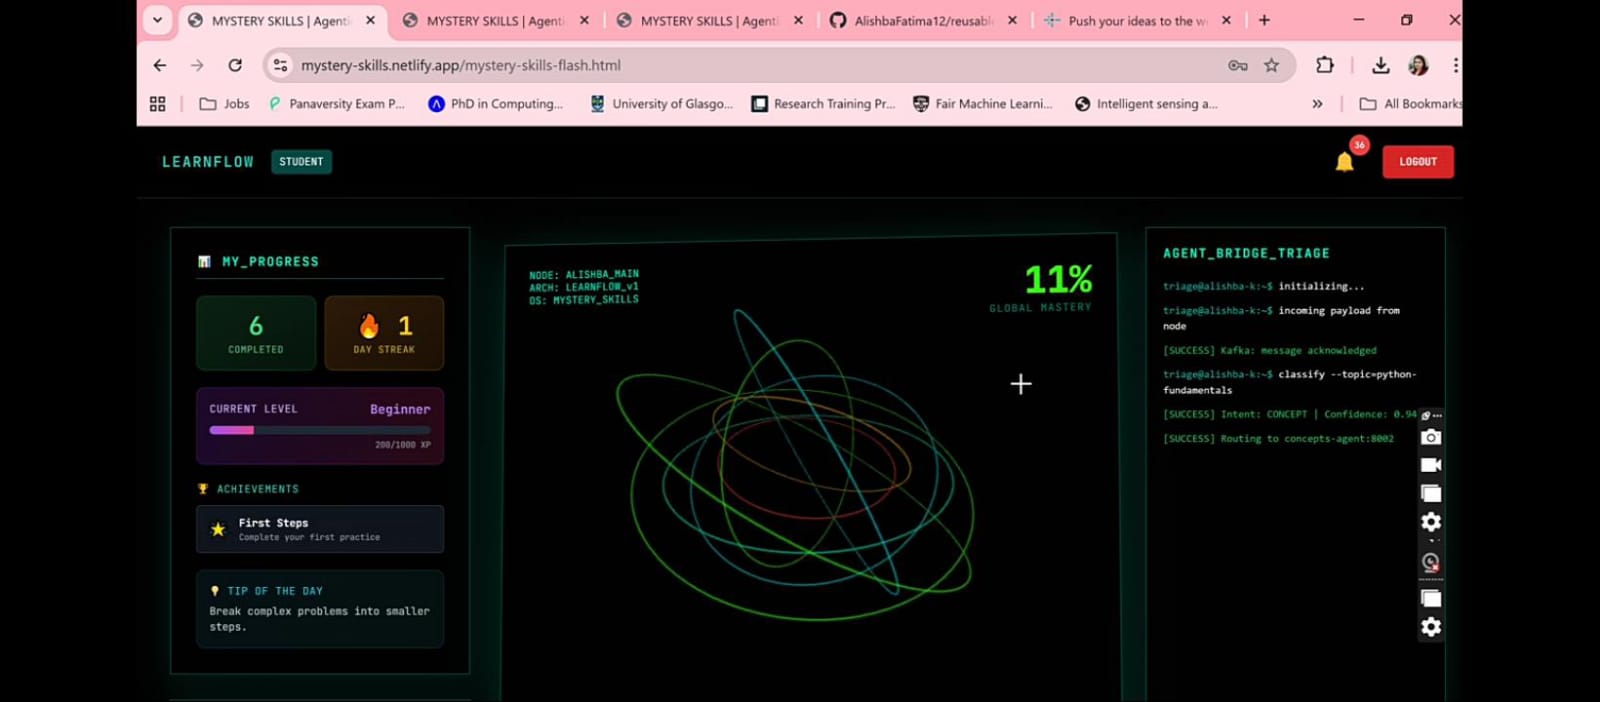
Task: Reload the current page
Action: point(235,65)
